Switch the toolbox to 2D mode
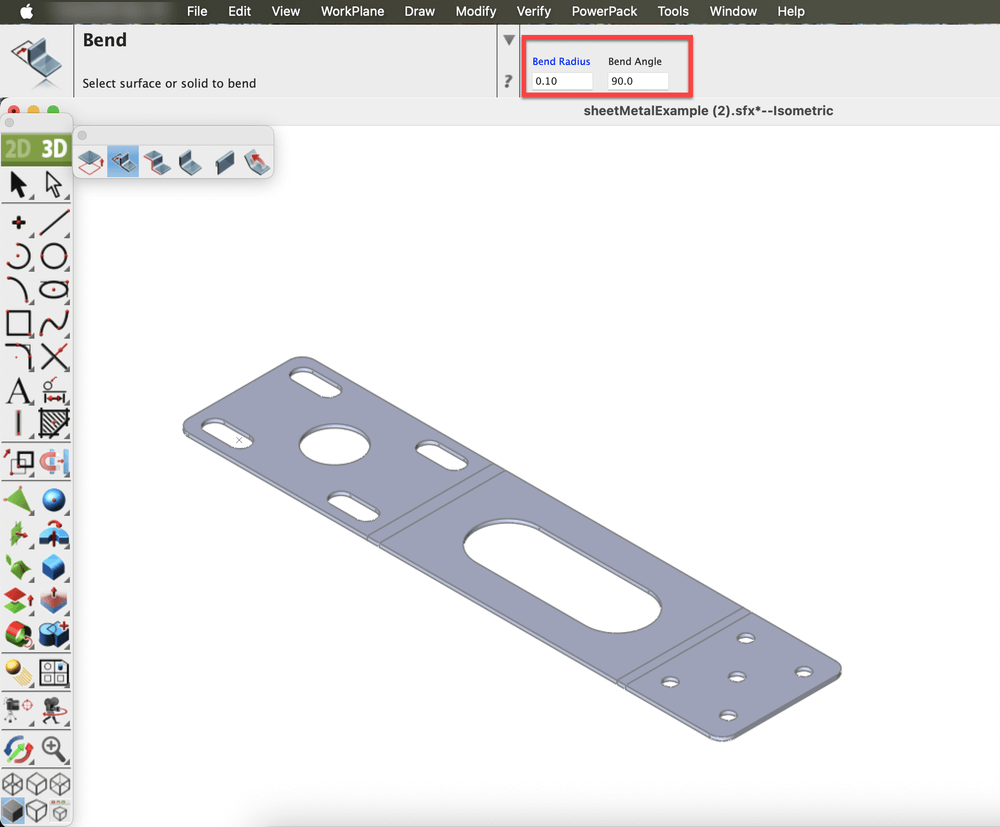This screenshot has width=1000, height=827. pos(18,150)
